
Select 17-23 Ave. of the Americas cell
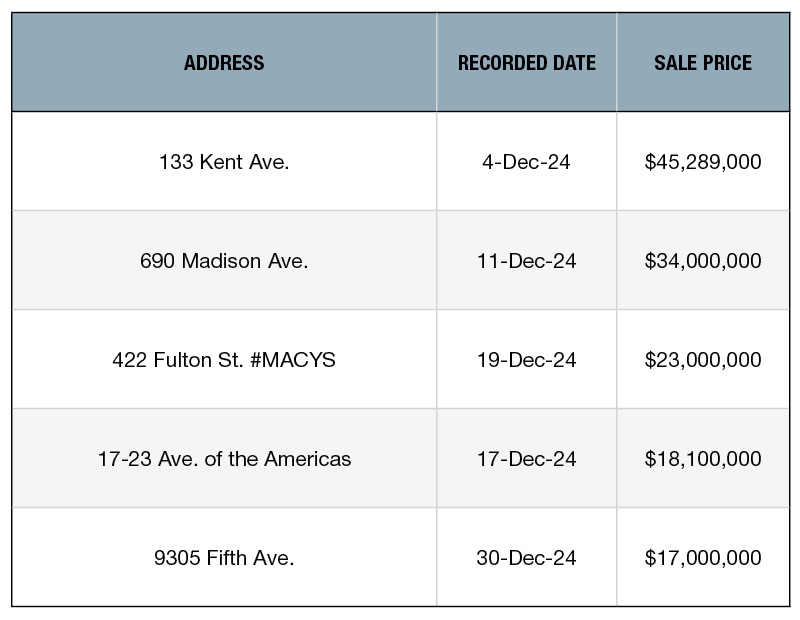click(224, 459)
